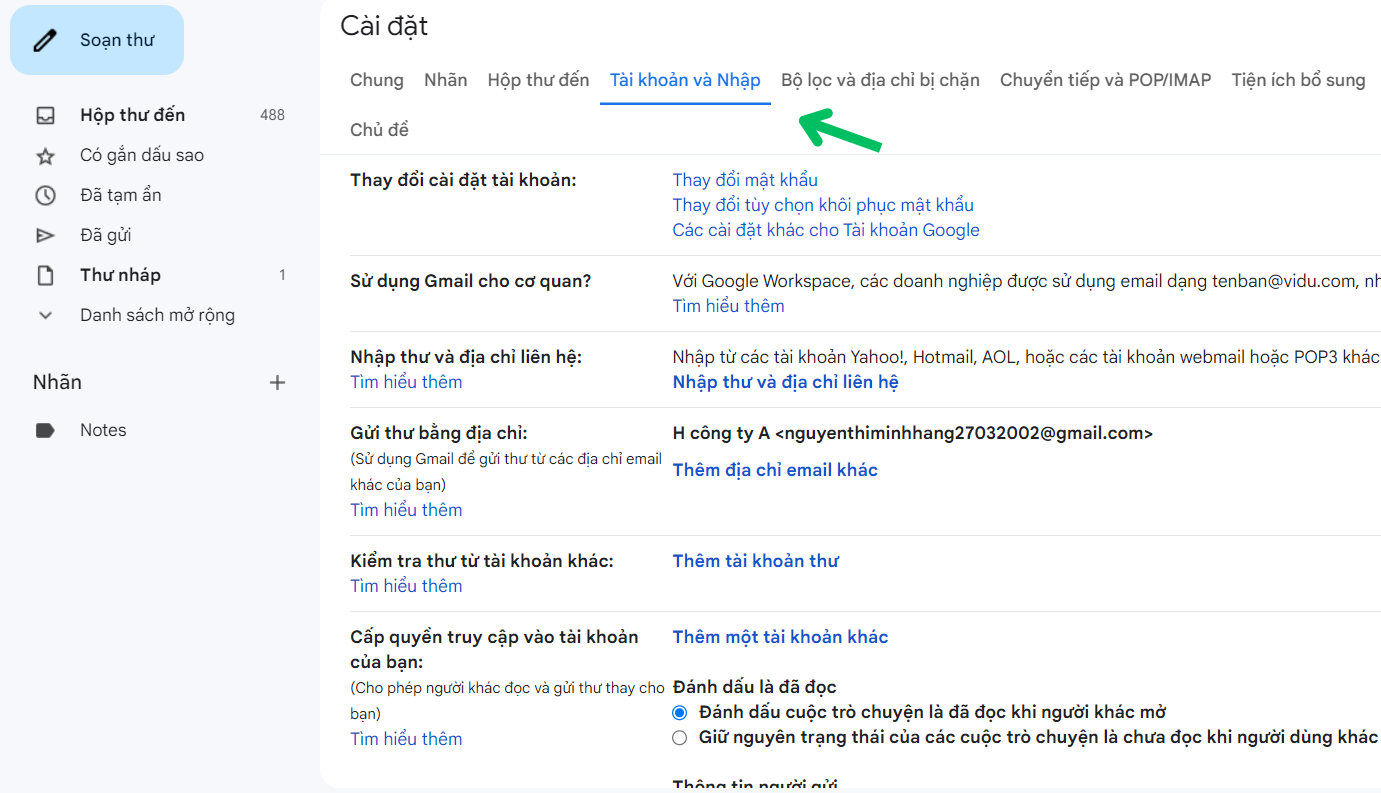This screenshot has width=1381, height=793.
Task: Click the Inbox tray icon
Action: point(45,115)
